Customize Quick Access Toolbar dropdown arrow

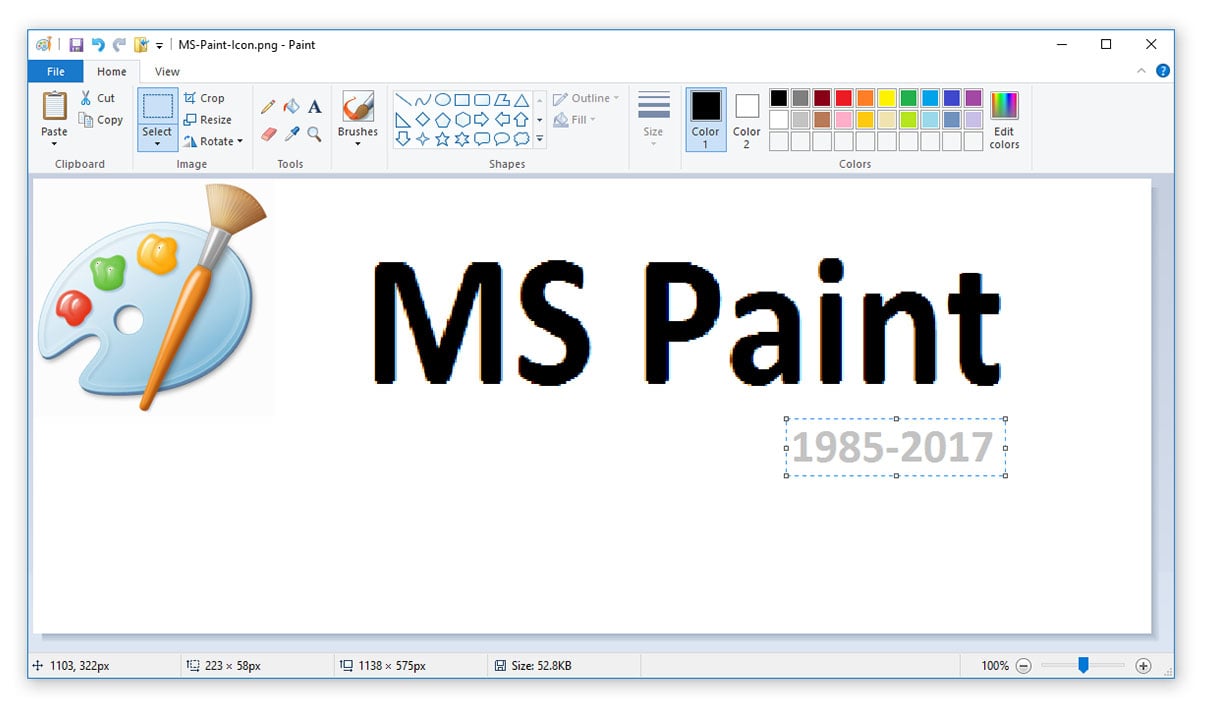(x=160, y=45)
